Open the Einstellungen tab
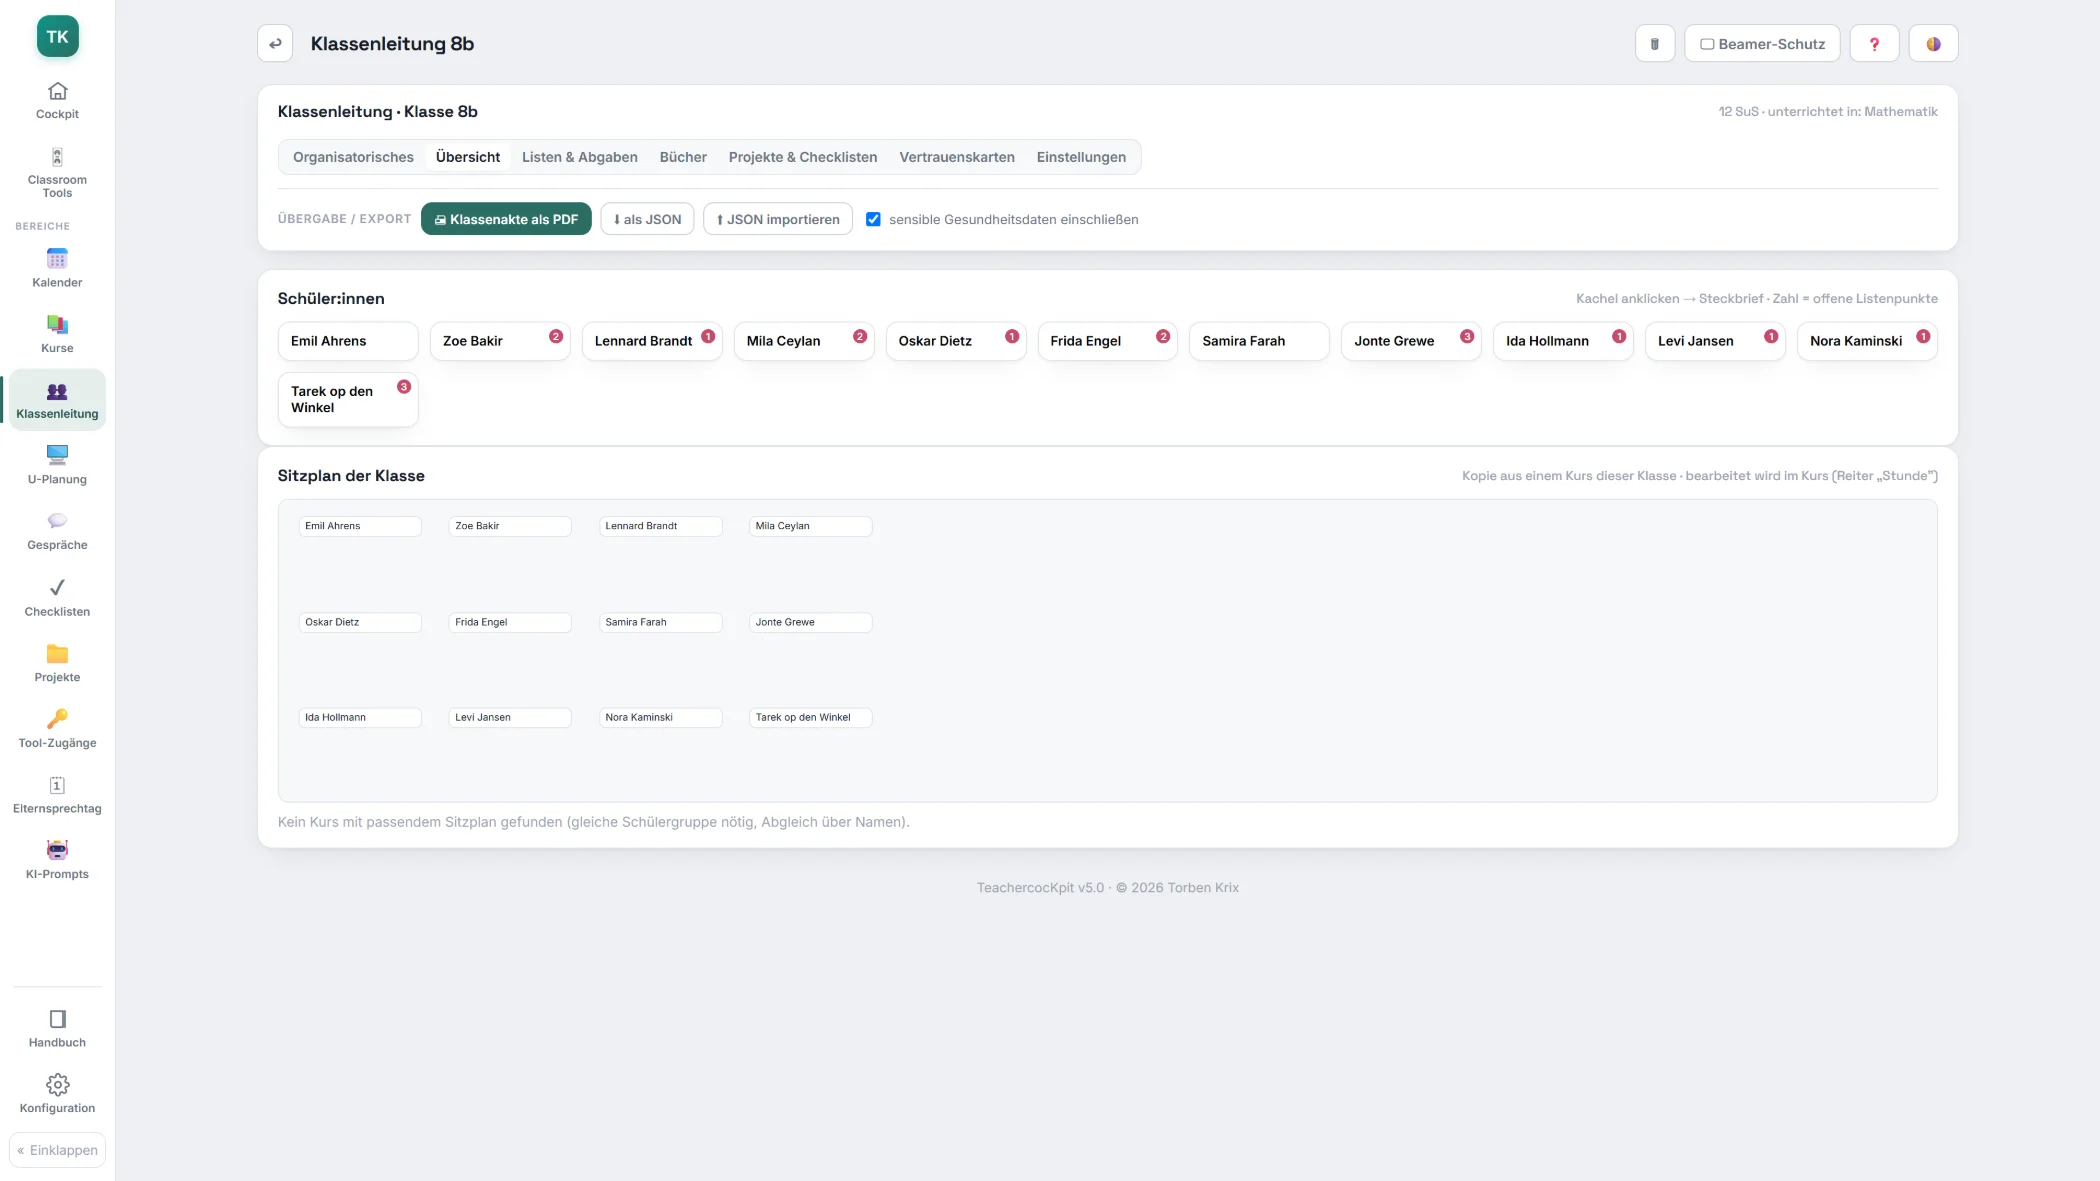2100x1181 pixels. 1081,157
